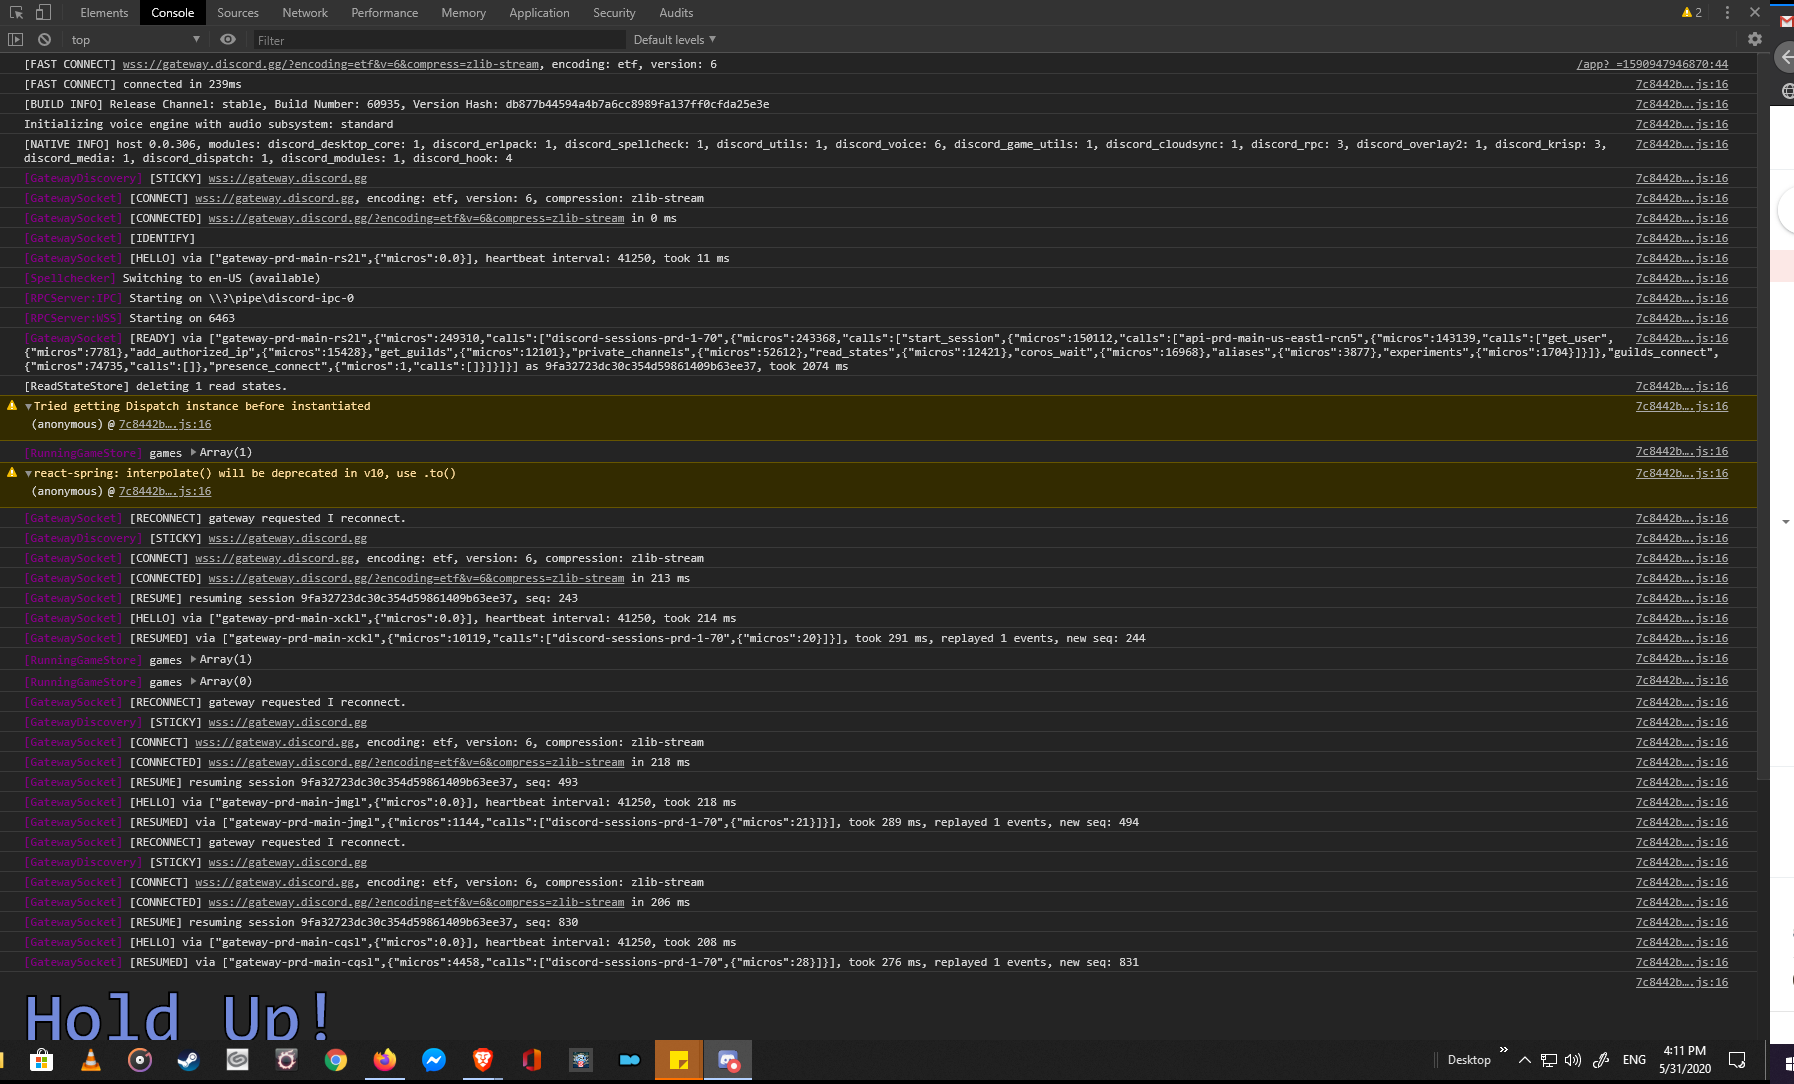Open the JavaScript context 'top' dropdown
The width and height of the screenshot is (1794, 1084).
point(135,40)
